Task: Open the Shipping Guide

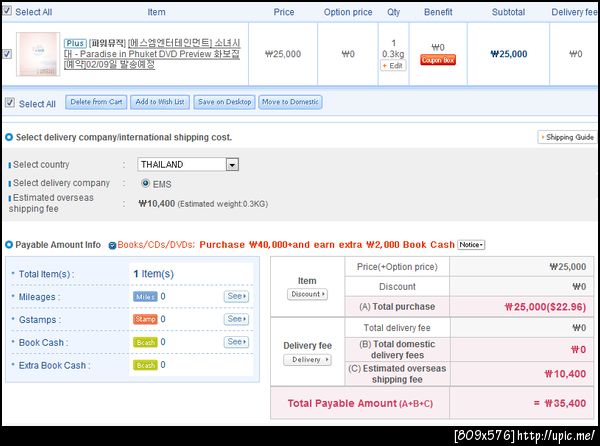Action: (x=567, y=137)
